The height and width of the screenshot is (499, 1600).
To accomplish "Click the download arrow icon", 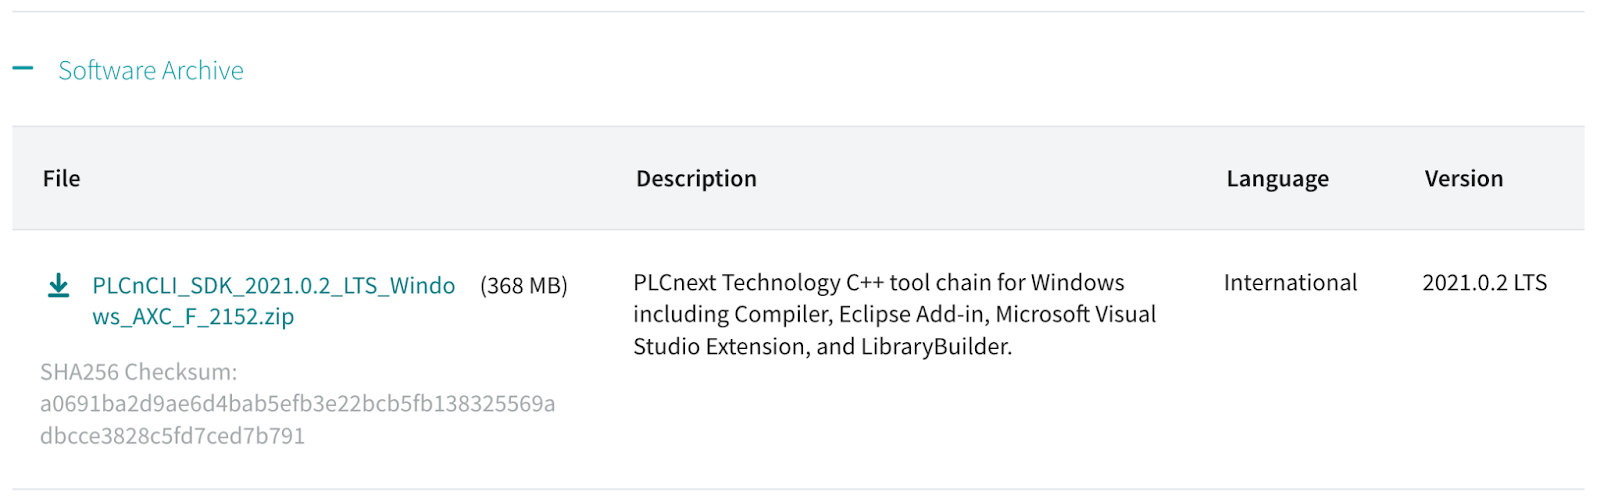I will pos(59,286).
